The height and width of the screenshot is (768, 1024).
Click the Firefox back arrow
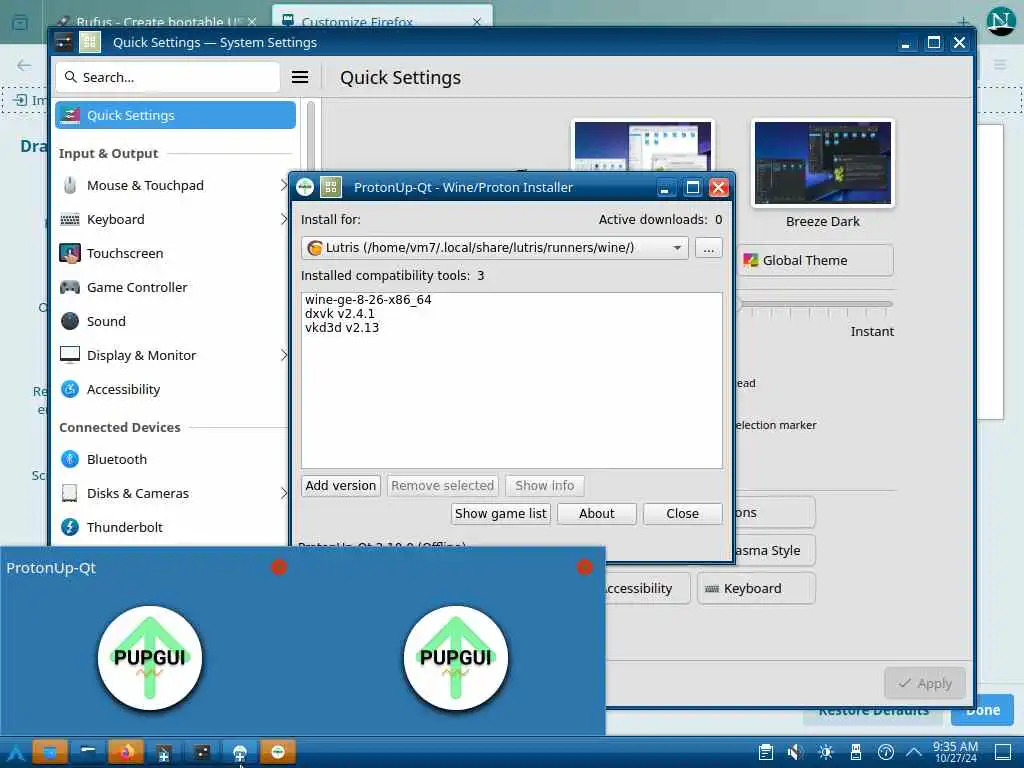tap(24, 65)
